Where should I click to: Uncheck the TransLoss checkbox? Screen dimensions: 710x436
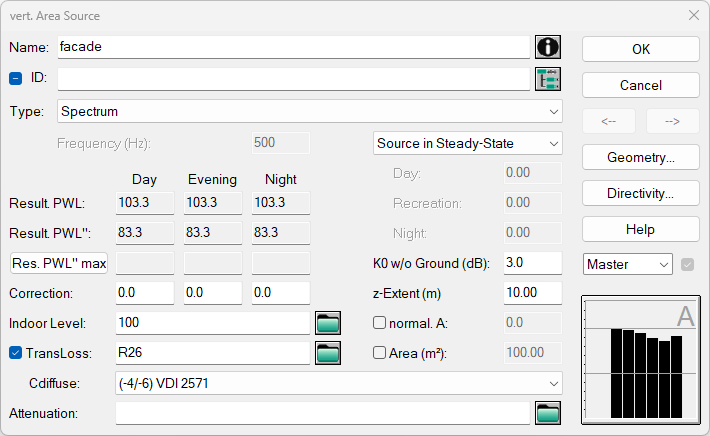[15, 353]
